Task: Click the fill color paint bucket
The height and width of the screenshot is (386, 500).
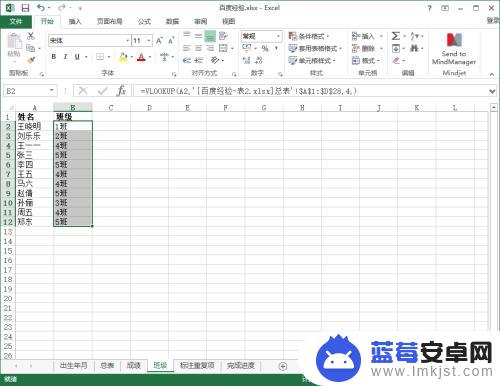Action: point(123,57)
